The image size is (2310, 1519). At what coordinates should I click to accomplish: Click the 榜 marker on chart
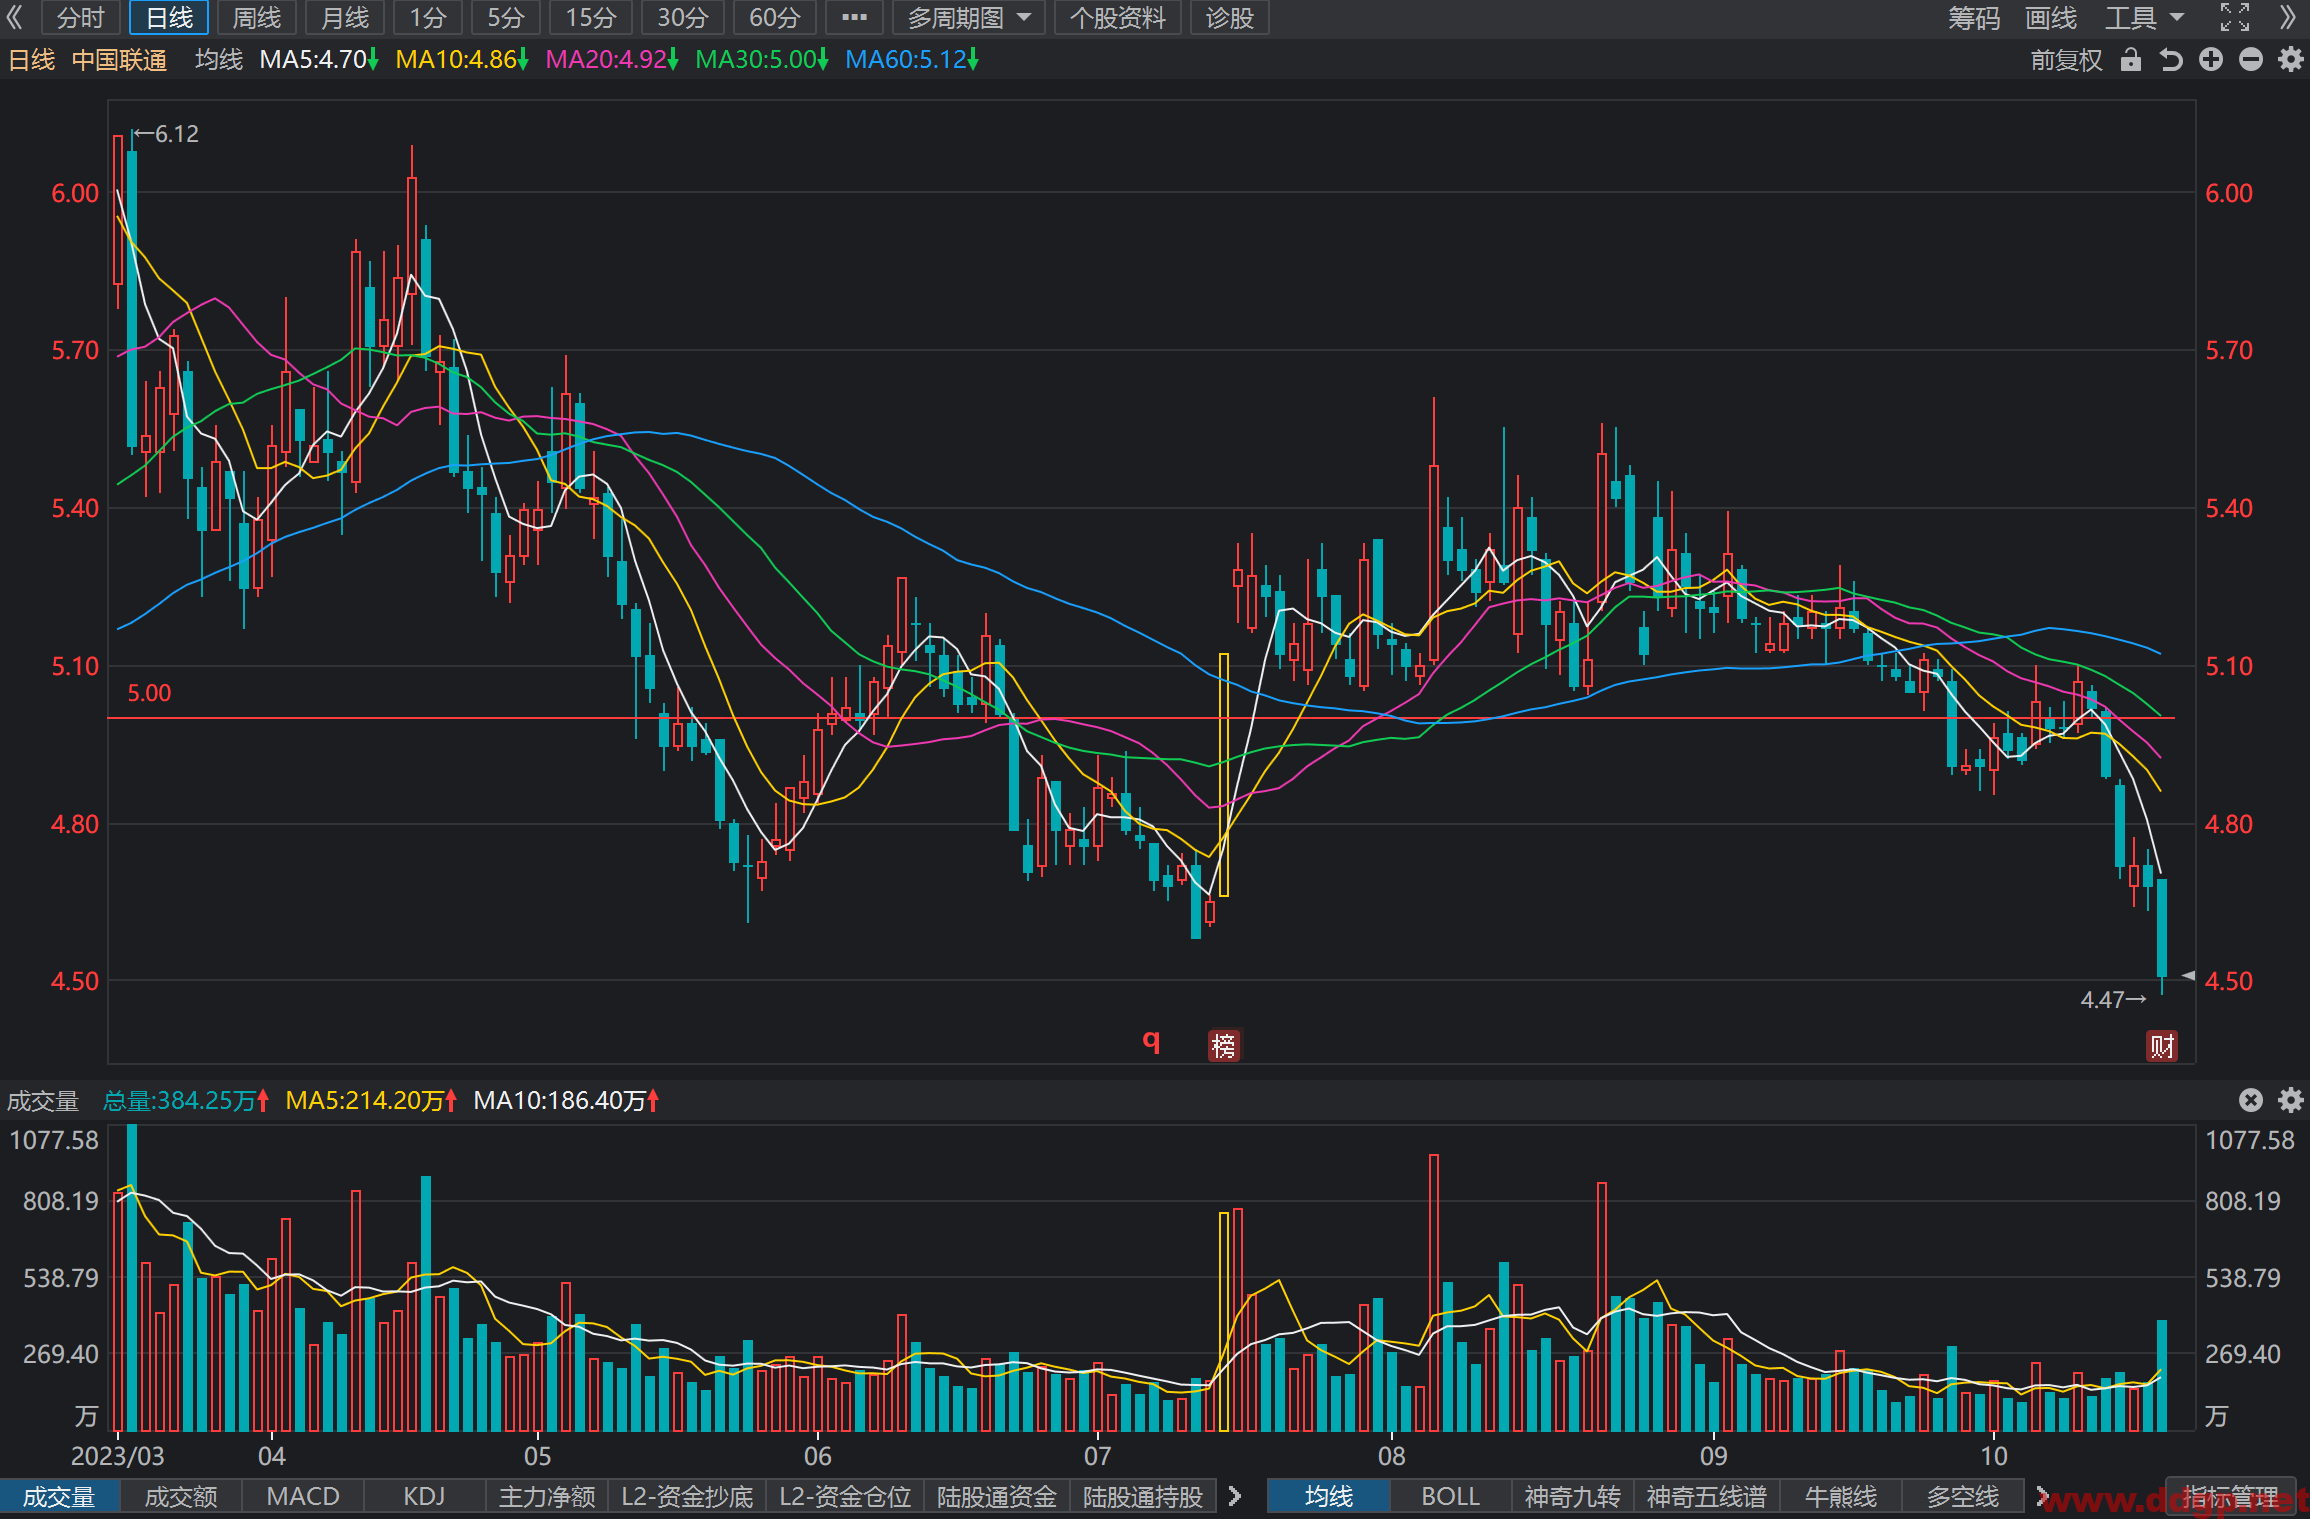[x=1224, y=1046]
